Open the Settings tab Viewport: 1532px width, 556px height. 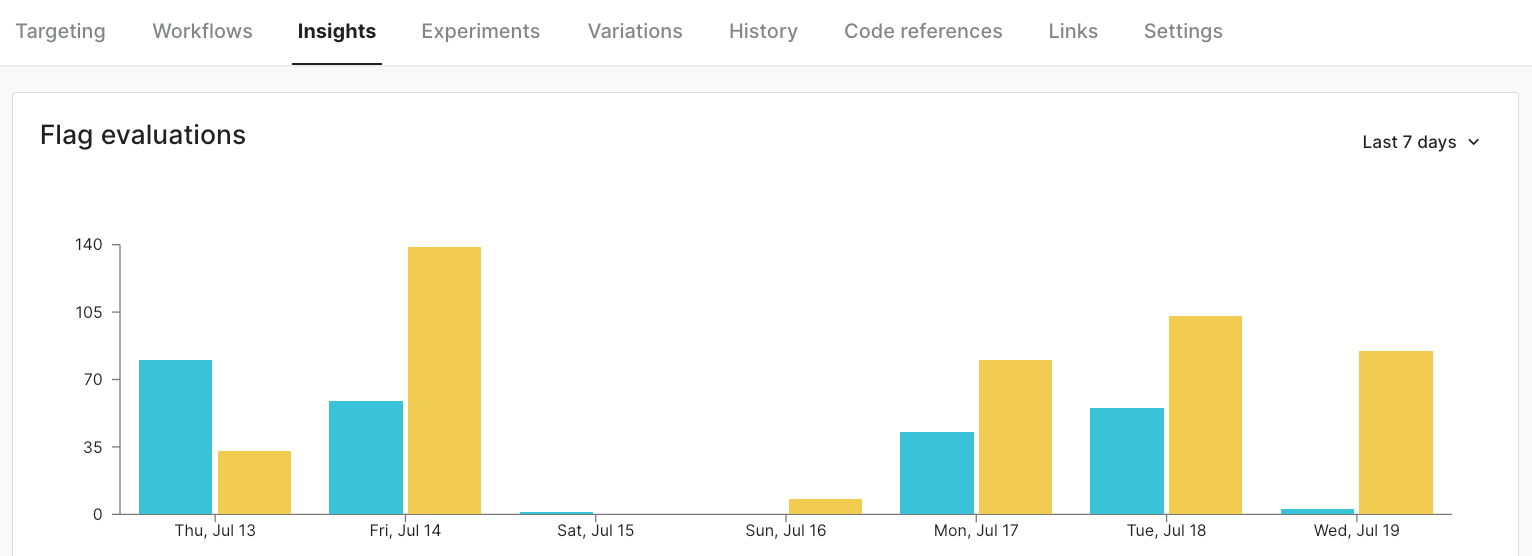click(x=1183, y=31)
